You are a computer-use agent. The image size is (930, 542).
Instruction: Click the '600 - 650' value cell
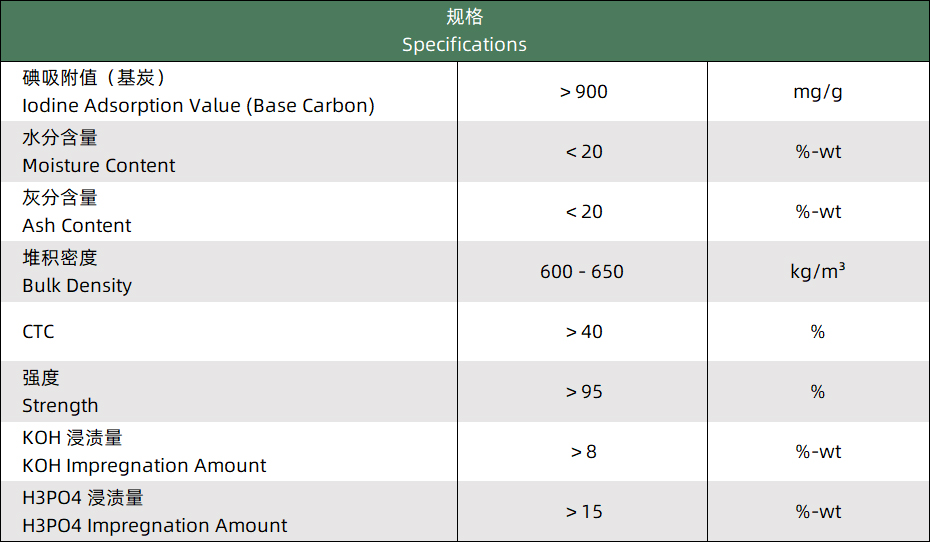click(582, 272)
